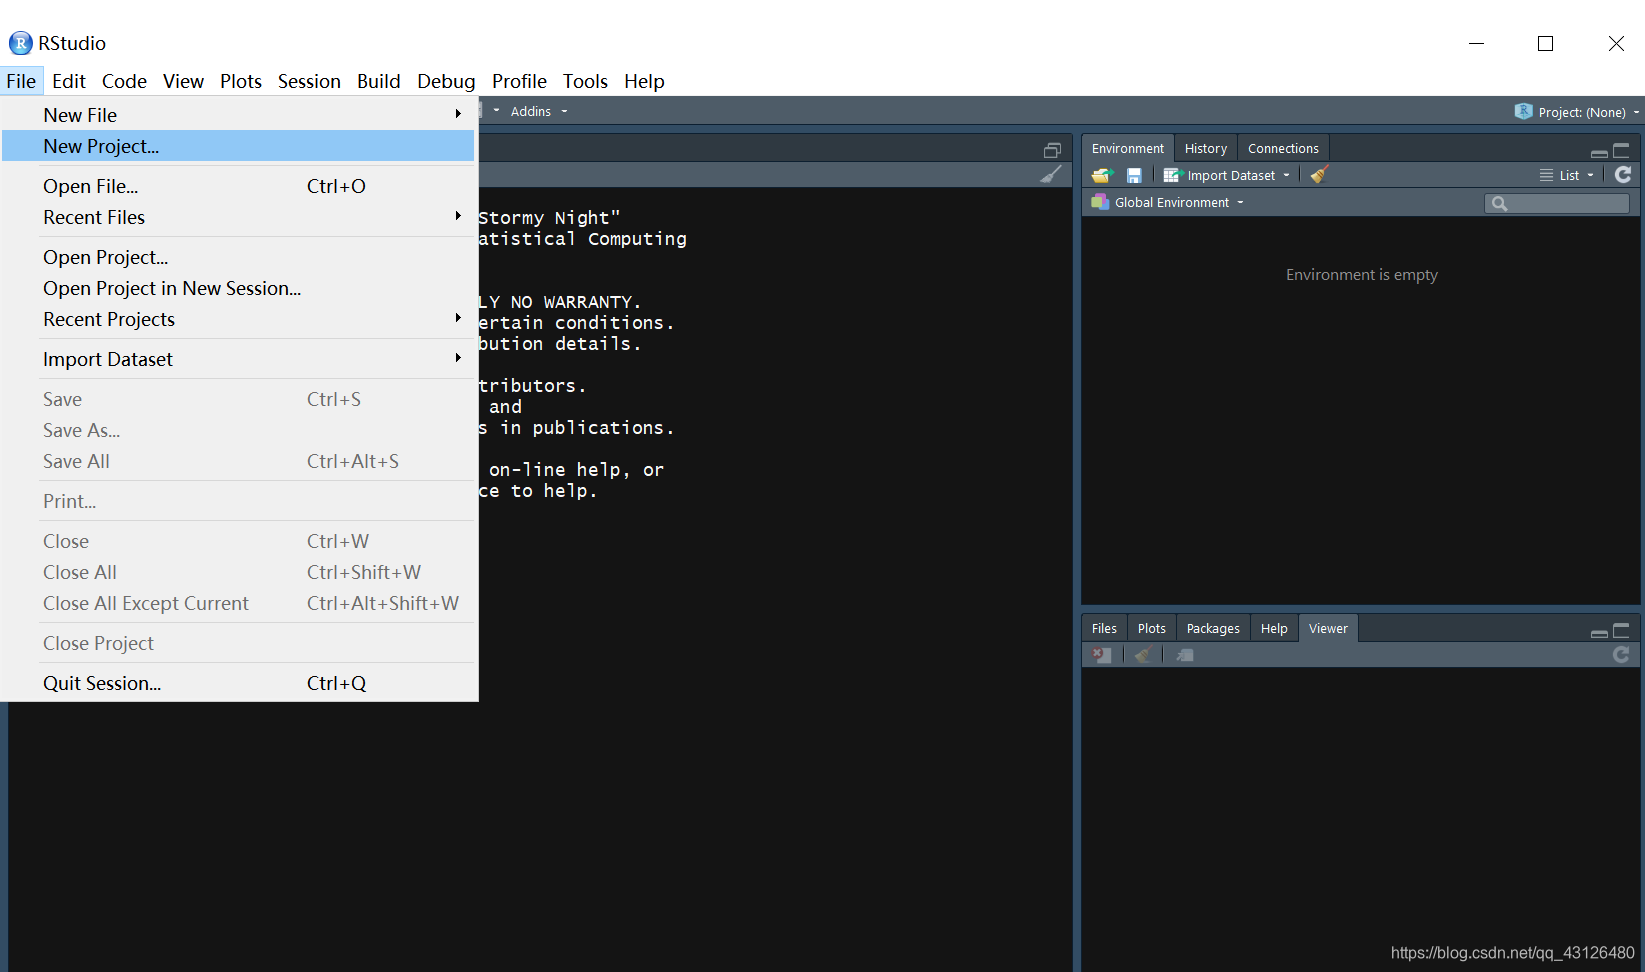1645x972 pixels.
Task: Click the Global Environment stacked-squares icon
Action: pos(1100,202)
